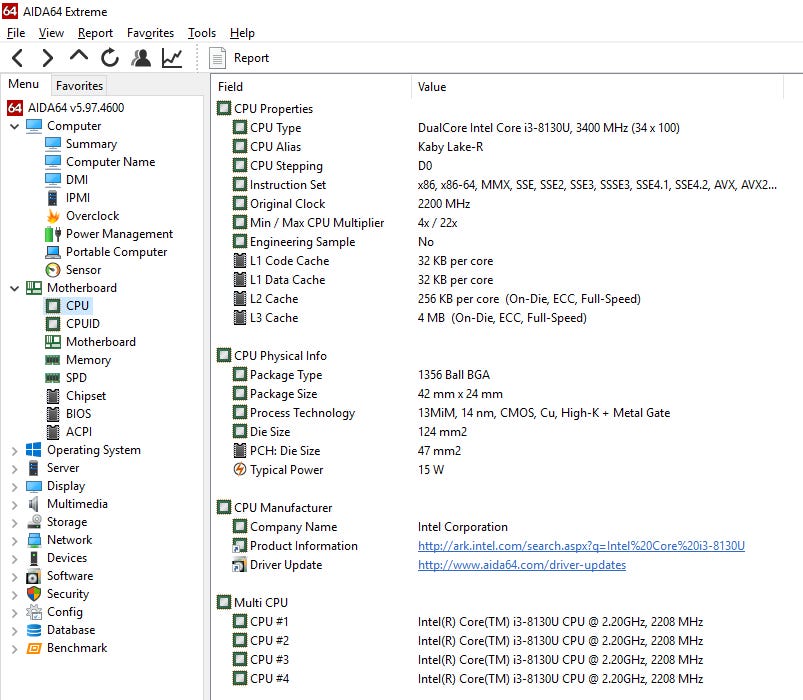Click the Report button in toolbar
The height and width of the screenshot is (700, 803).
[240, 58]
